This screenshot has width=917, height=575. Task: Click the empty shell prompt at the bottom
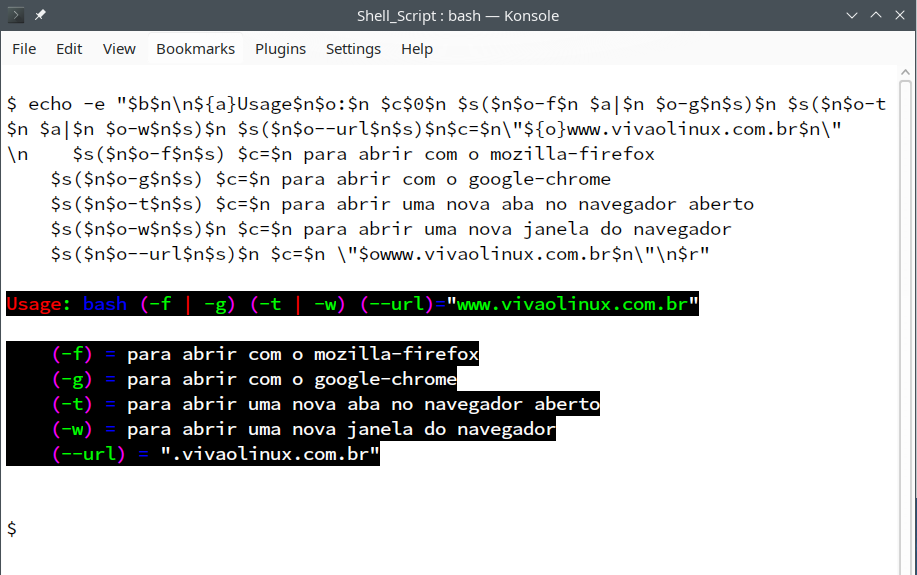11,528
